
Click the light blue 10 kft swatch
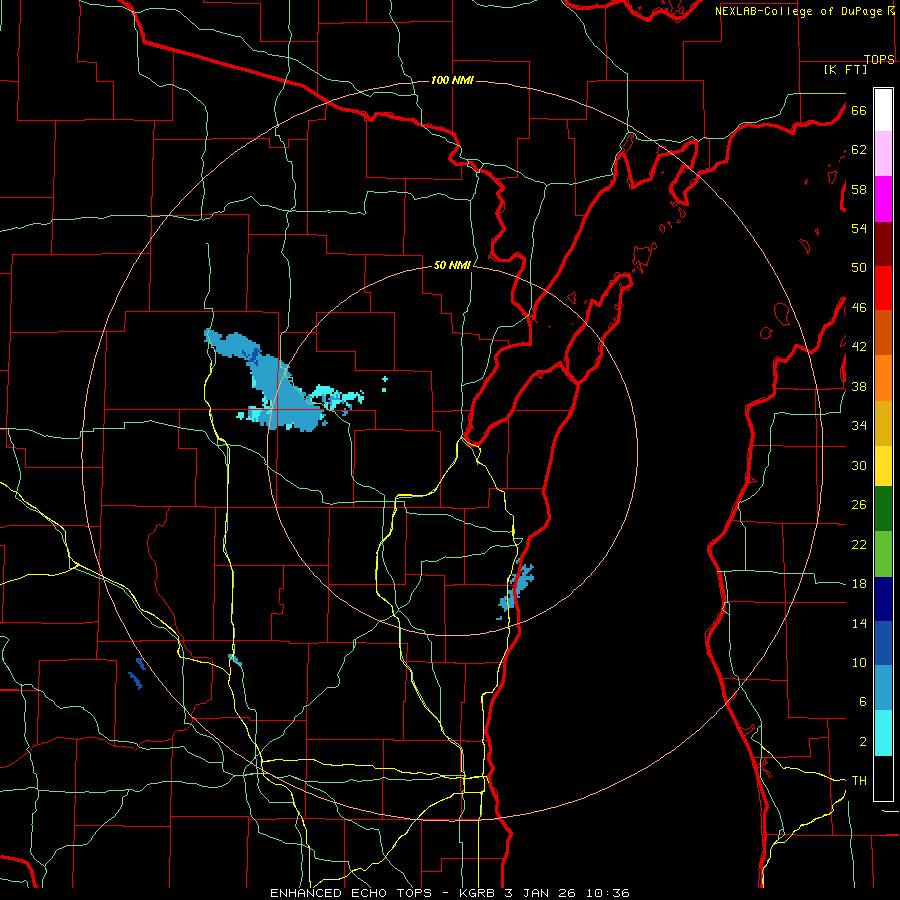(x=883, y=688)
